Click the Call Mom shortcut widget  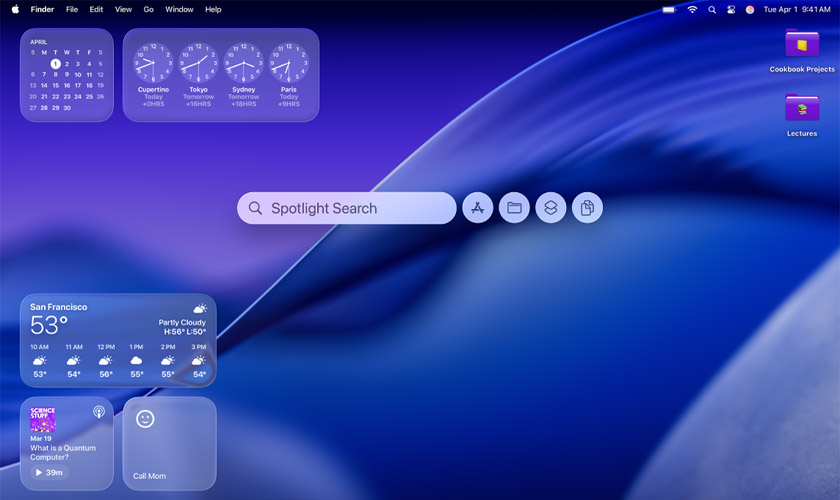169,443
